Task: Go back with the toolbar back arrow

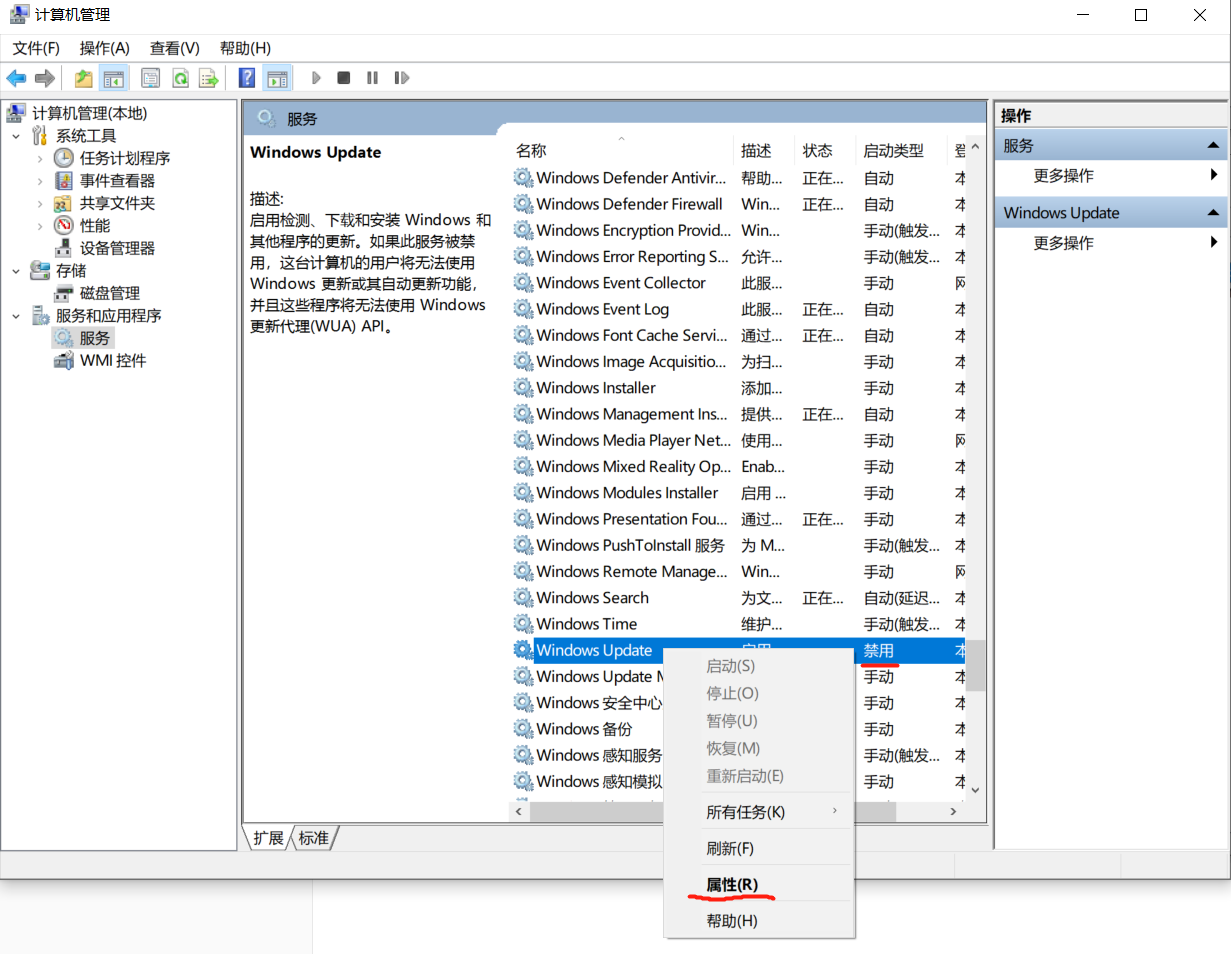Action: (x=16, y=78)
